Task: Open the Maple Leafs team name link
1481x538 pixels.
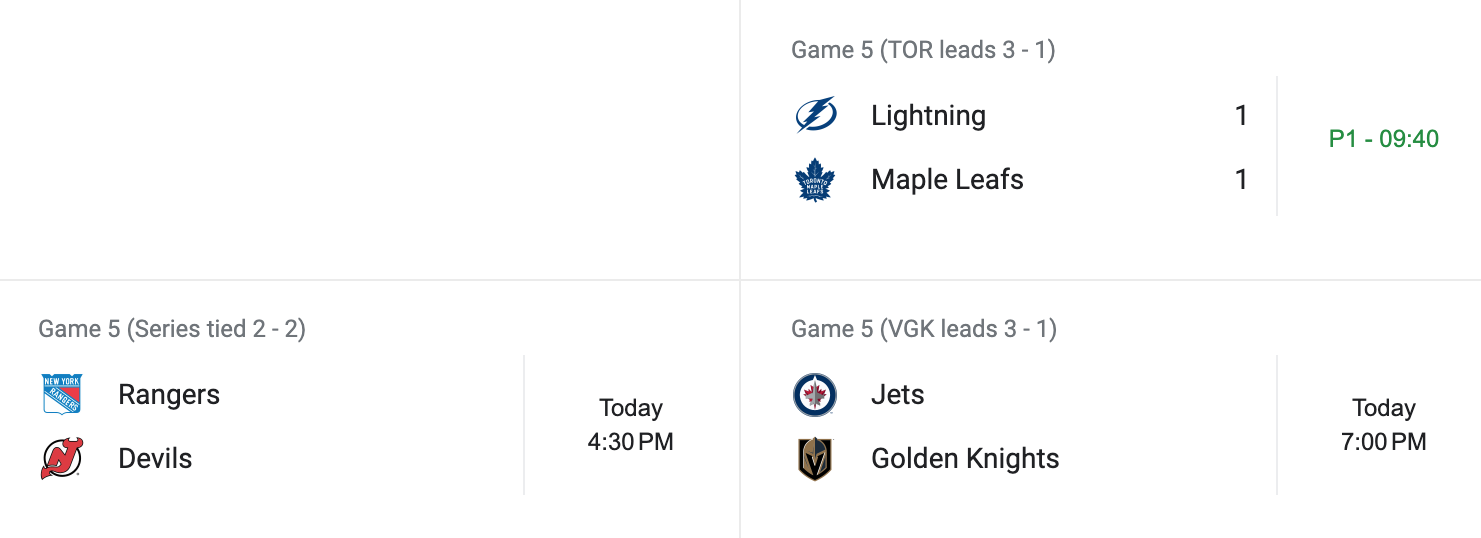Action: pyautogui.click(x=947, y=180)
